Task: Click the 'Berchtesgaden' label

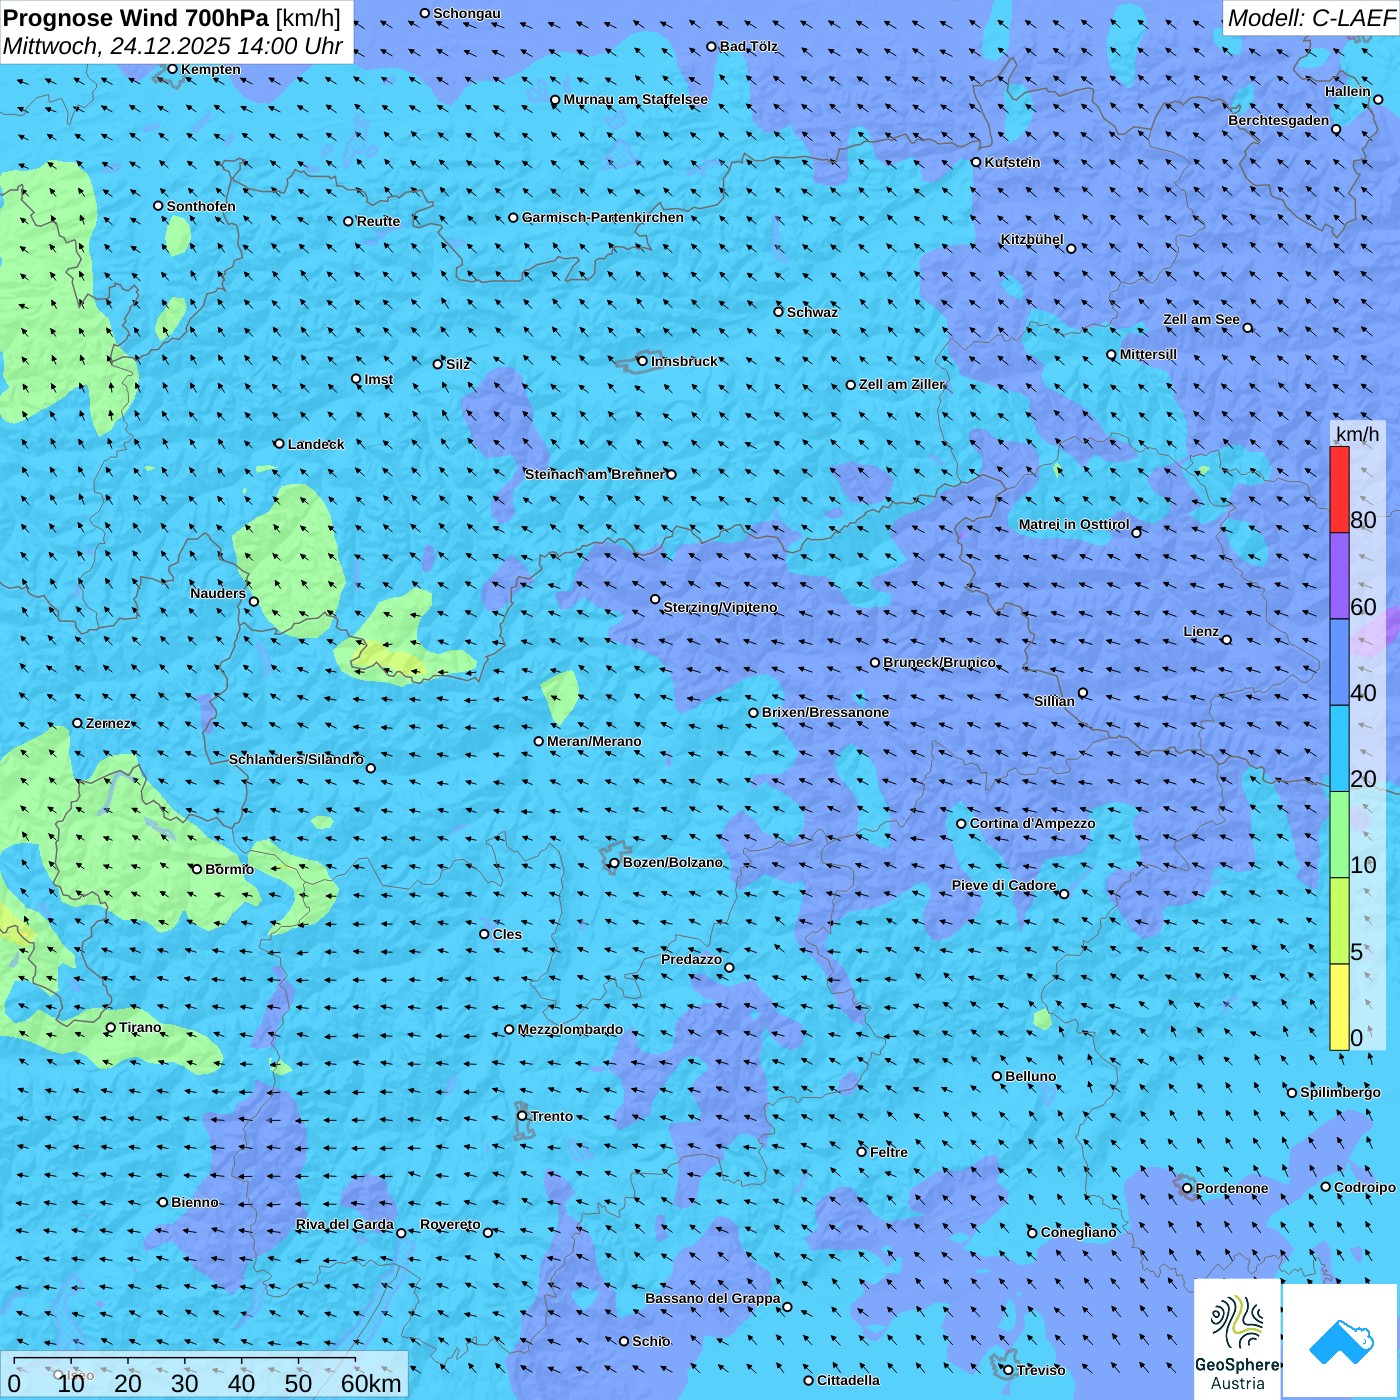Action: [1279, 120]
